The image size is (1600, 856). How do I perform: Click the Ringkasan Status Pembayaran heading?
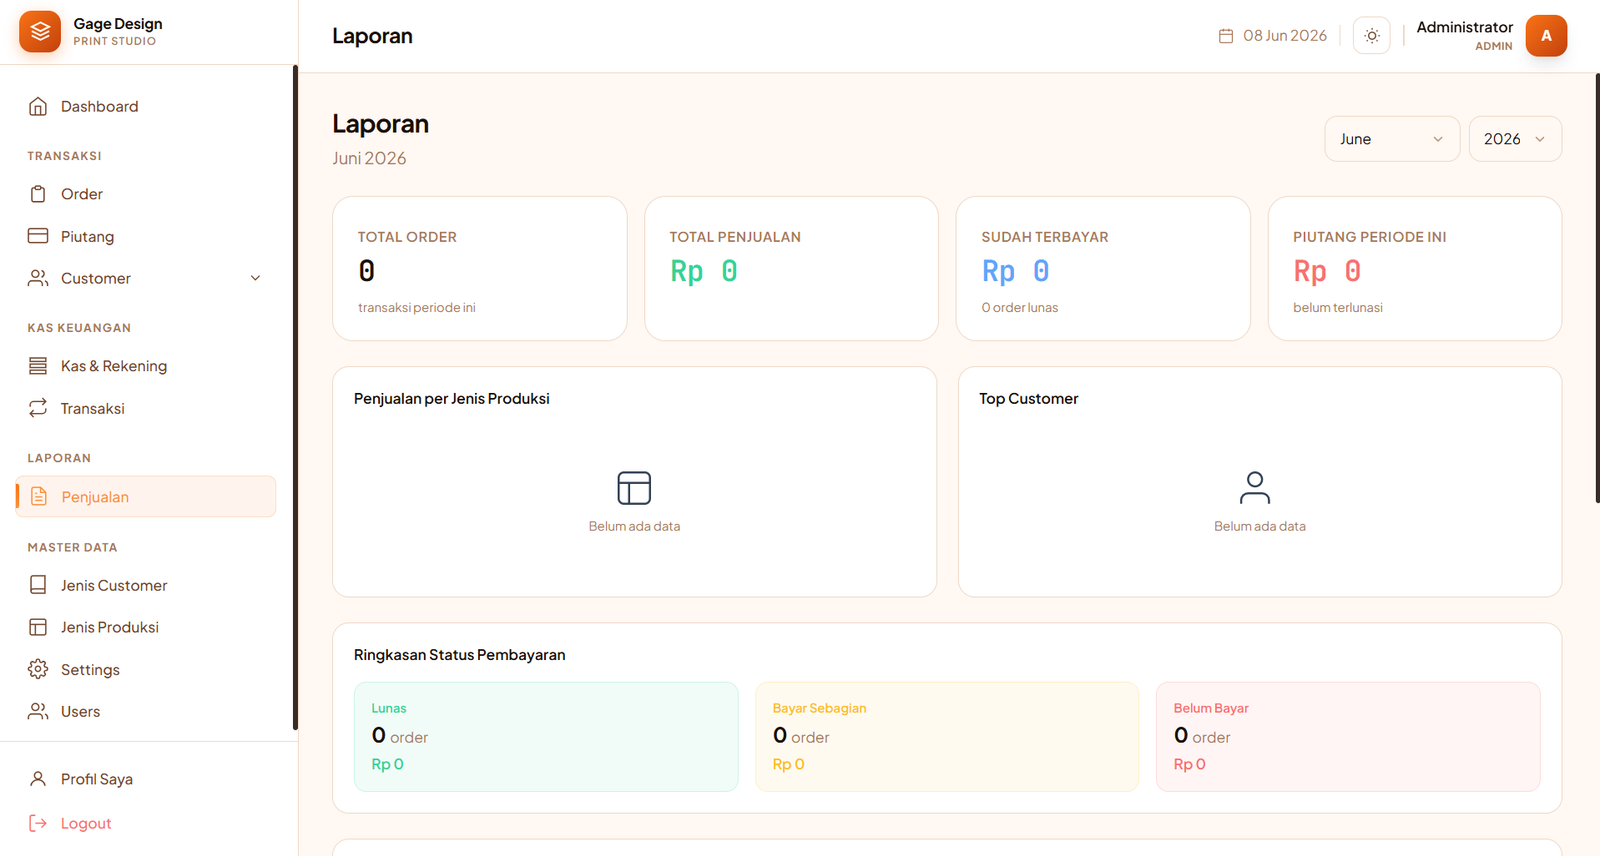pos(459,655)
